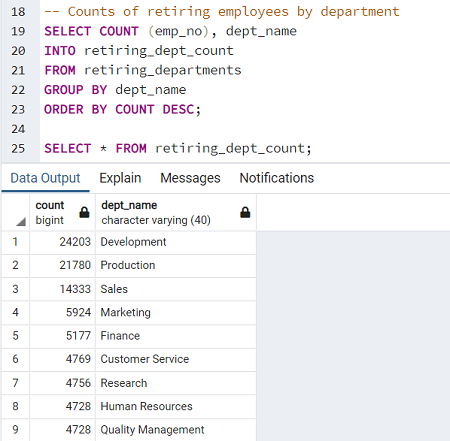Place cursor on editor line 25 query
The width and height of the screenshot is (450, 441).
(x=178, y=148)
